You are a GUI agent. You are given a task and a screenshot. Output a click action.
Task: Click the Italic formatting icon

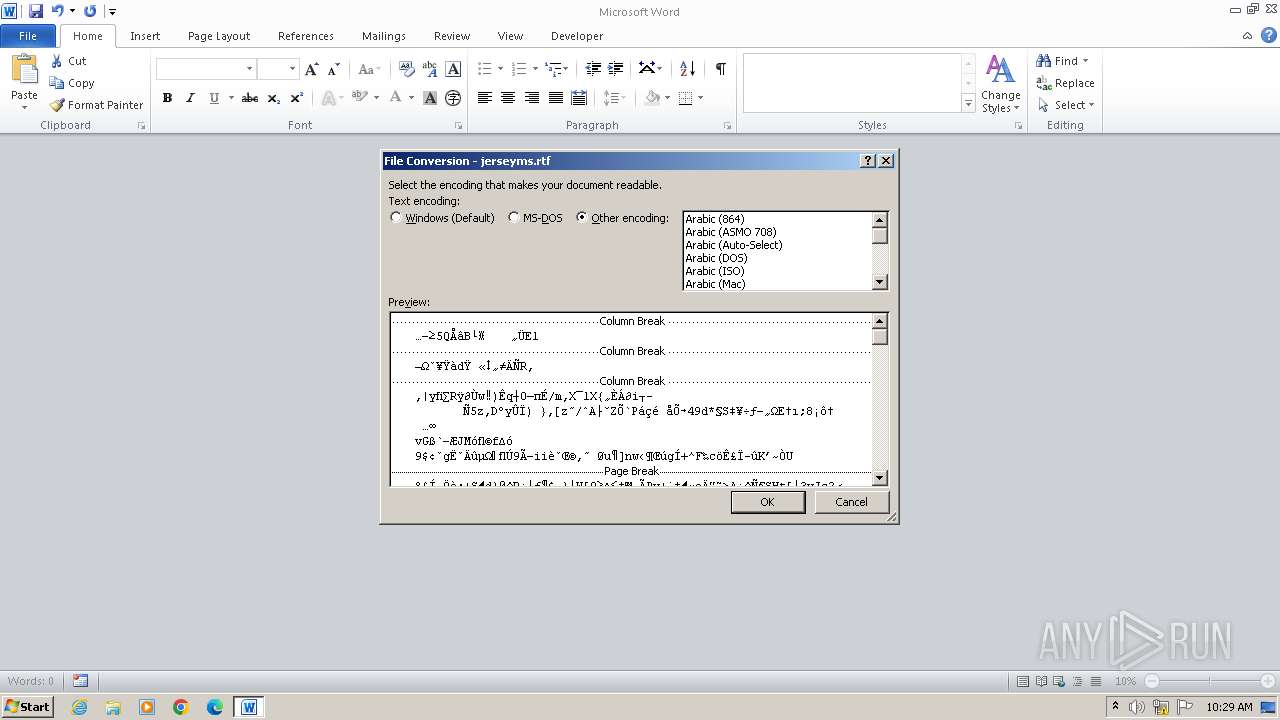190,98
